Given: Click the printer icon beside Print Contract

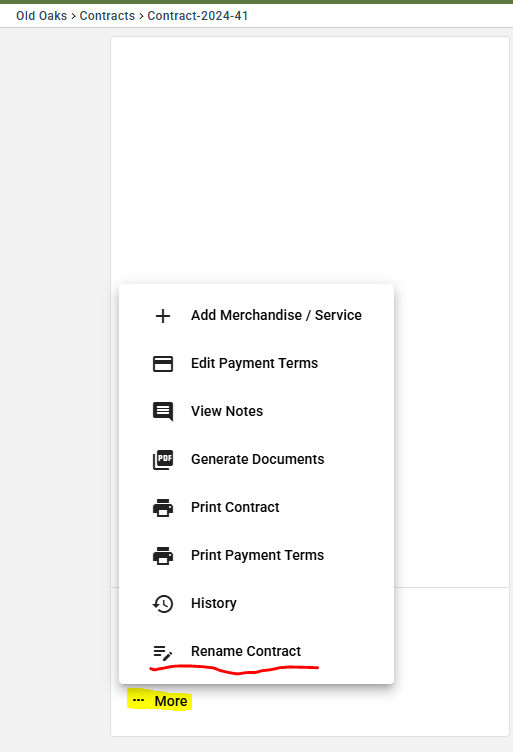Looking at the screenshot, I should click(163, 507).
